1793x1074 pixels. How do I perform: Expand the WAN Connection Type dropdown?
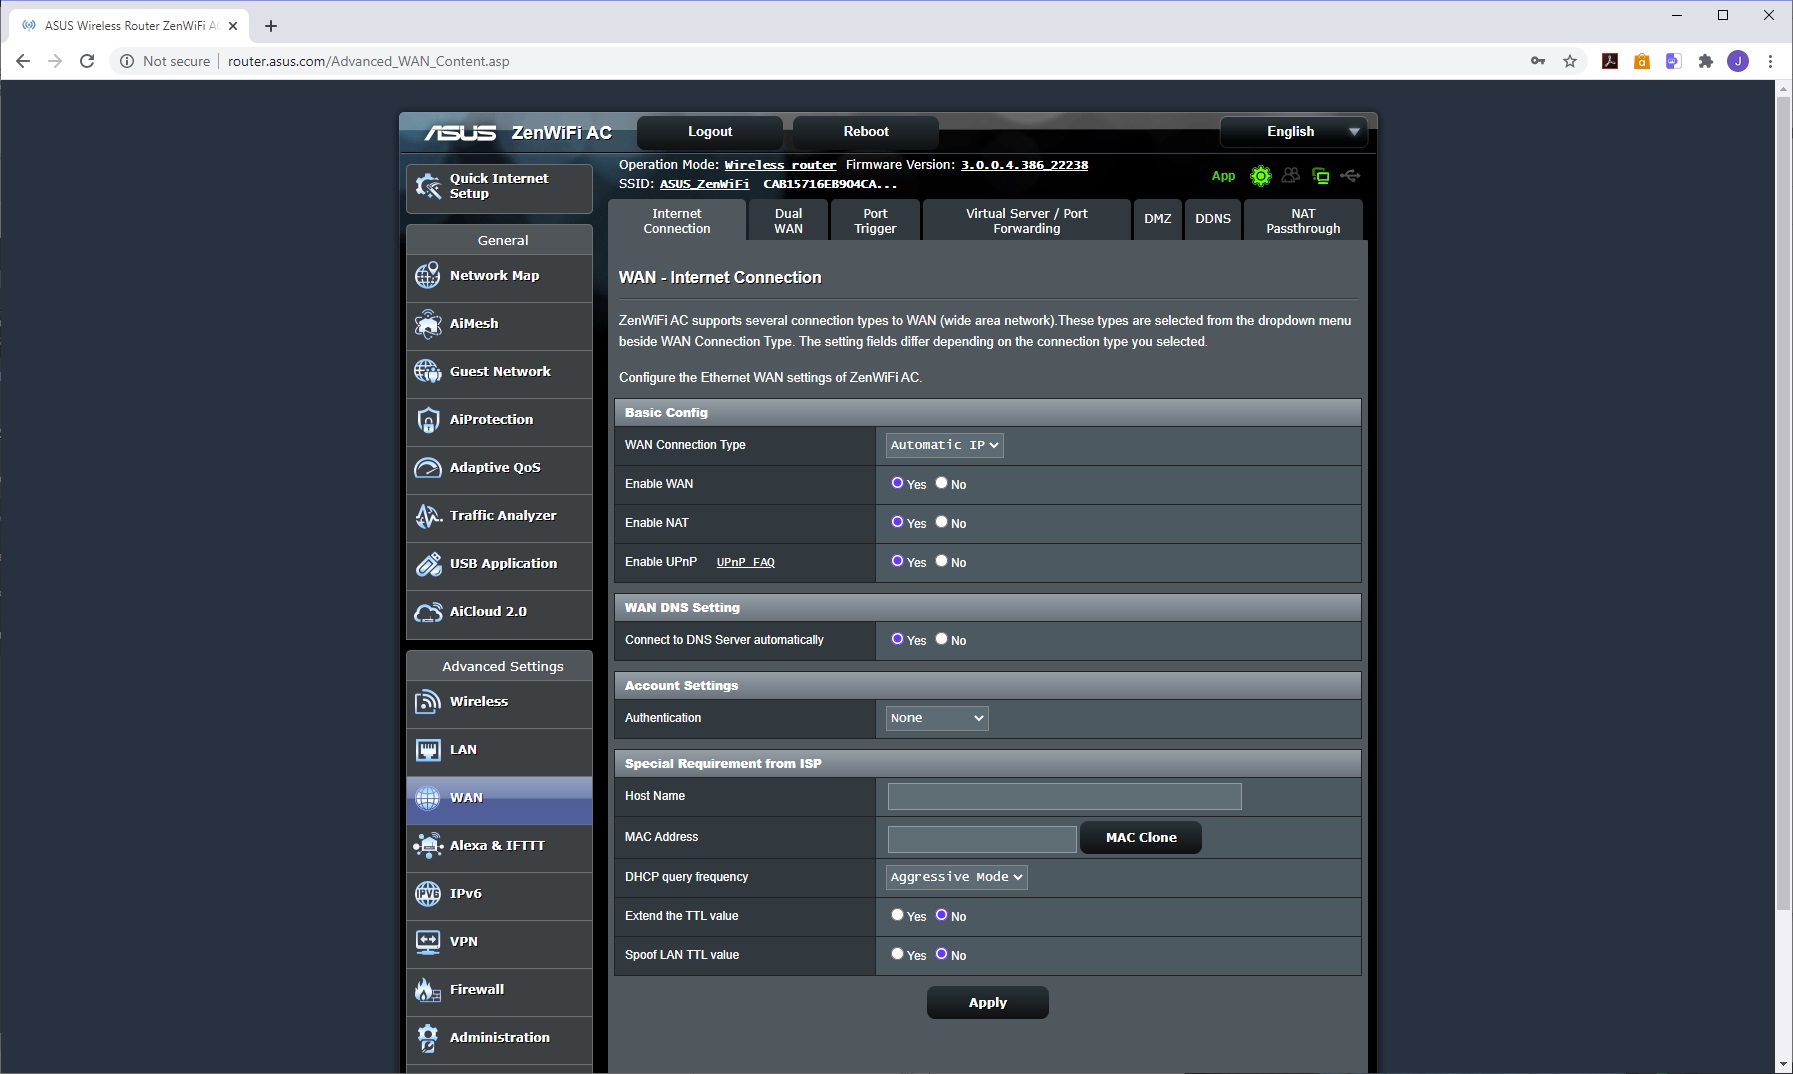[944, 445]
